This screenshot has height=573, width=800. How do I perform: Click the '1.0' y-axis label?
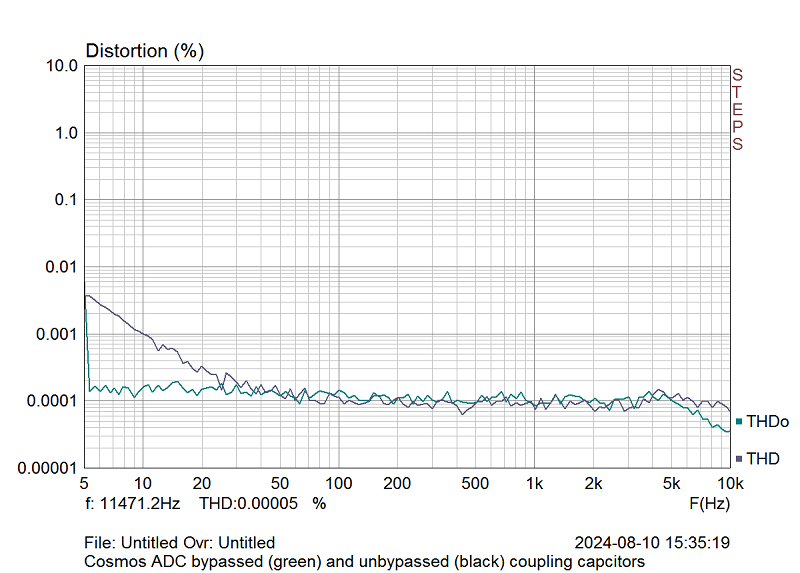[66, 133]
